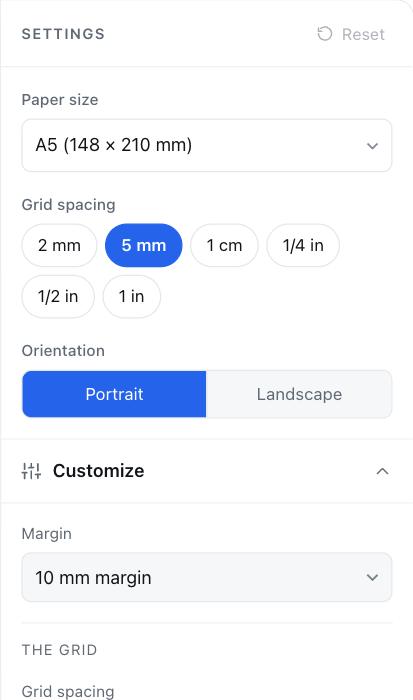Switch orientation to Landscape

[x=299, y=394]
